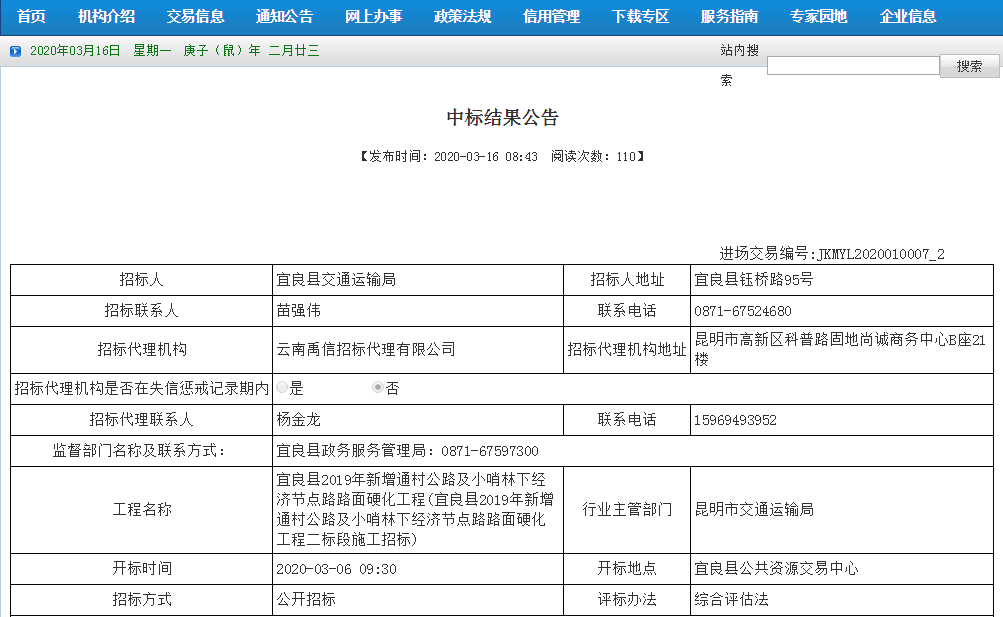Go to the 交易信息 section
The width and height of the screenshot is (1003, 617).
click(195, 17)
